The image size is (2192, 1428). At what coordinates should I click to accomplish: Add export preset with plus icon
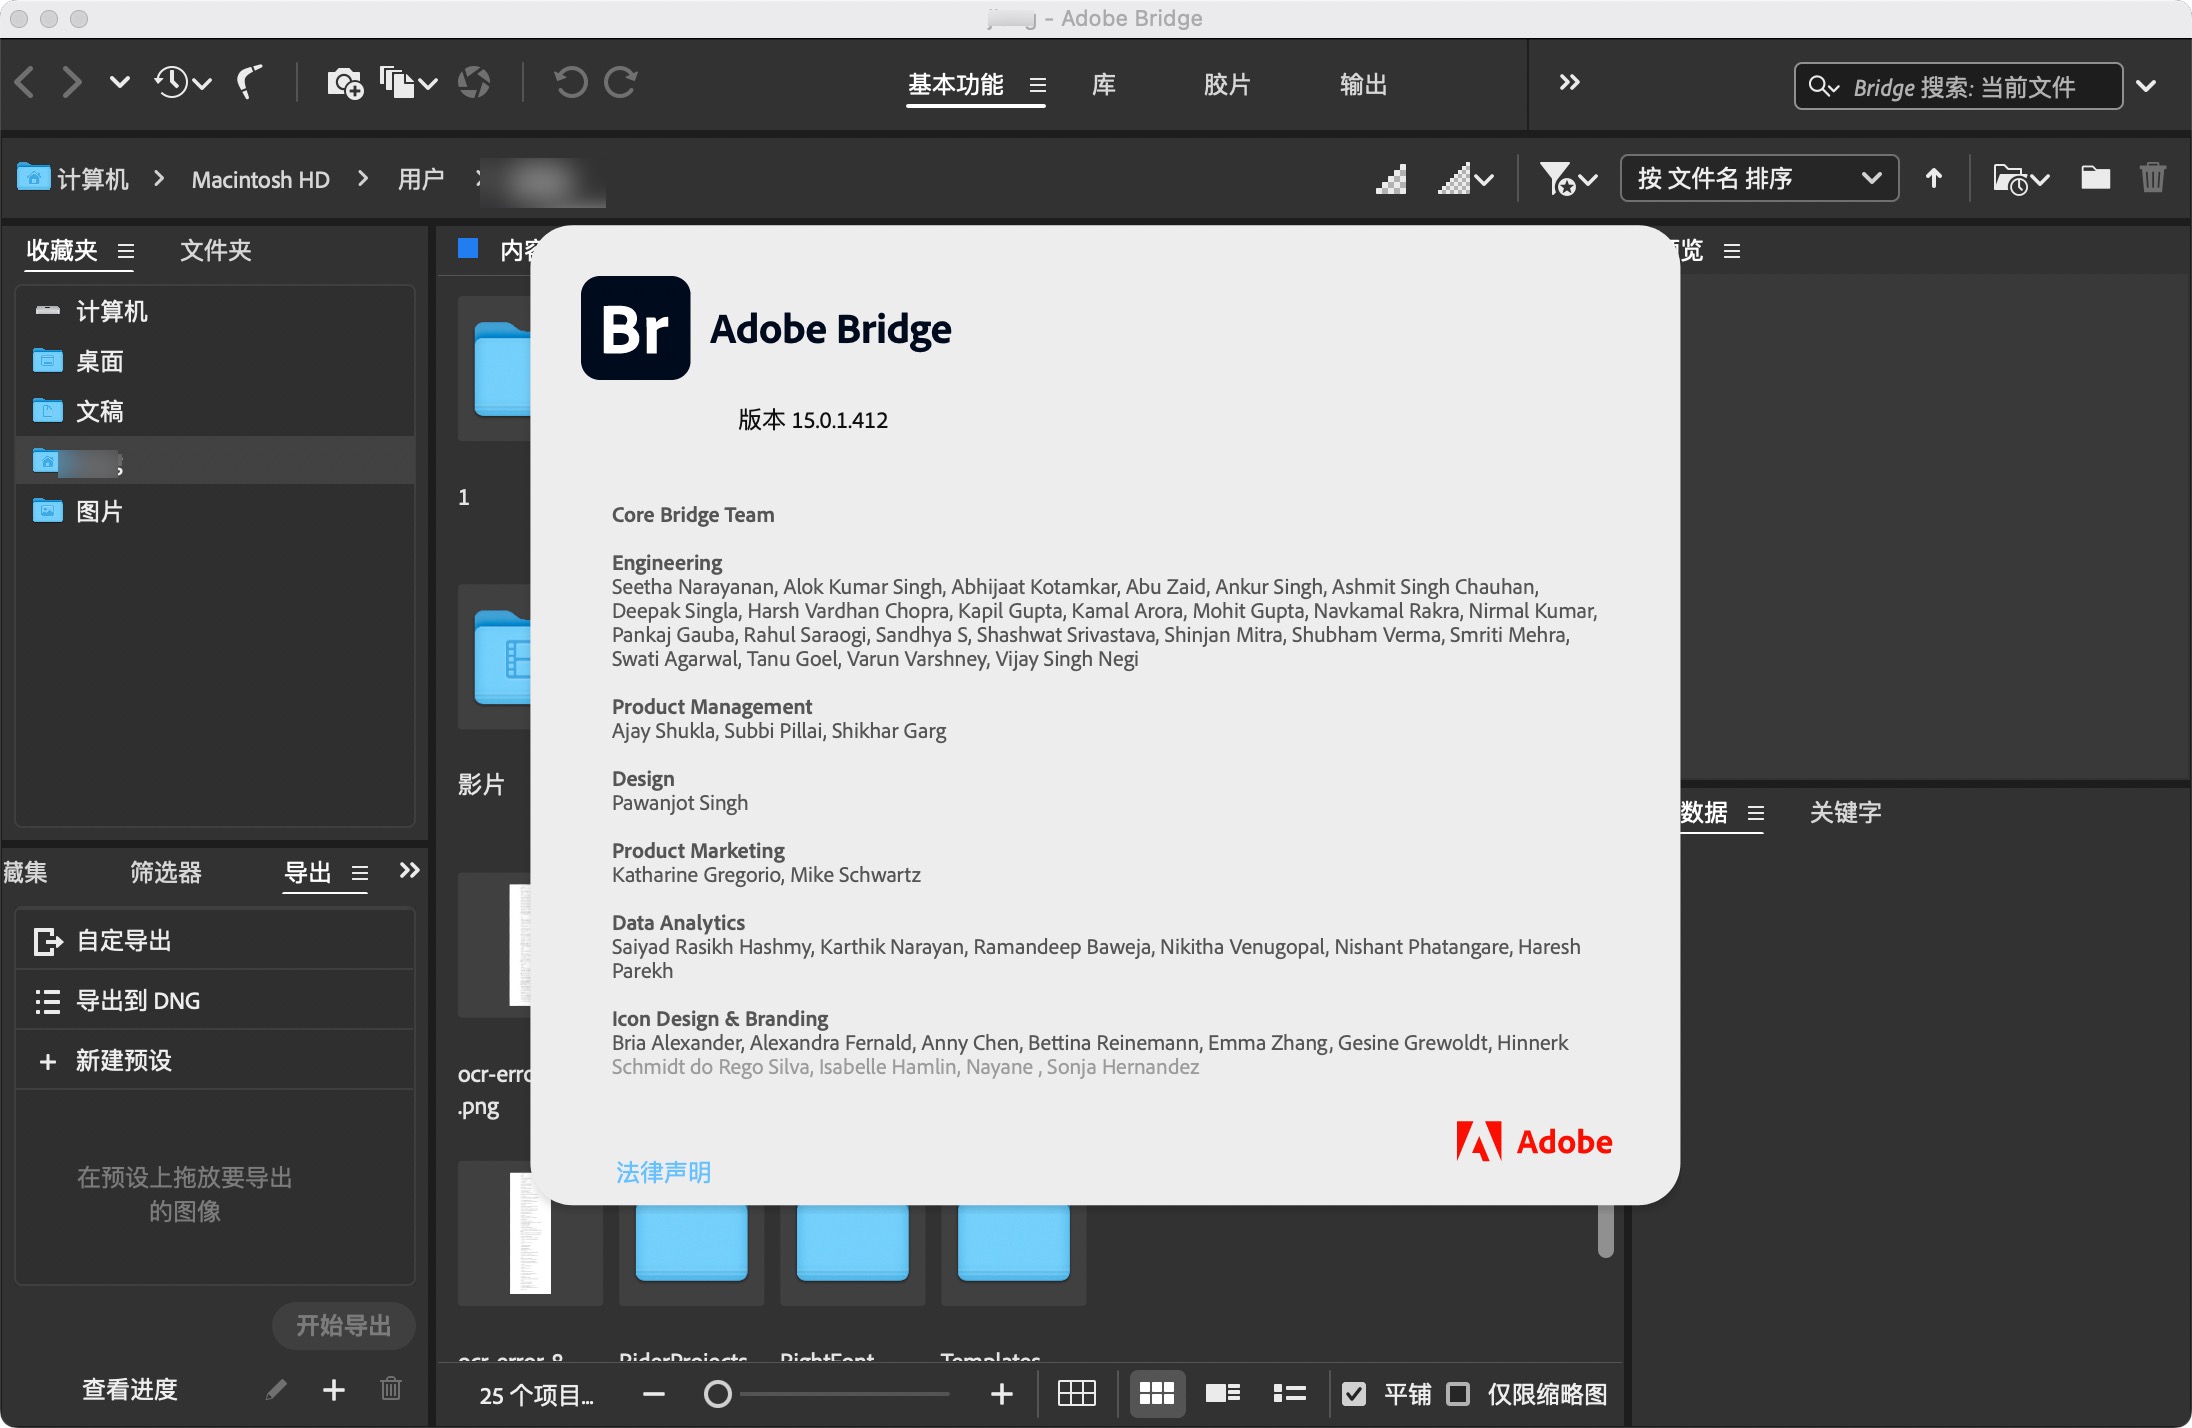point(334,1389)
